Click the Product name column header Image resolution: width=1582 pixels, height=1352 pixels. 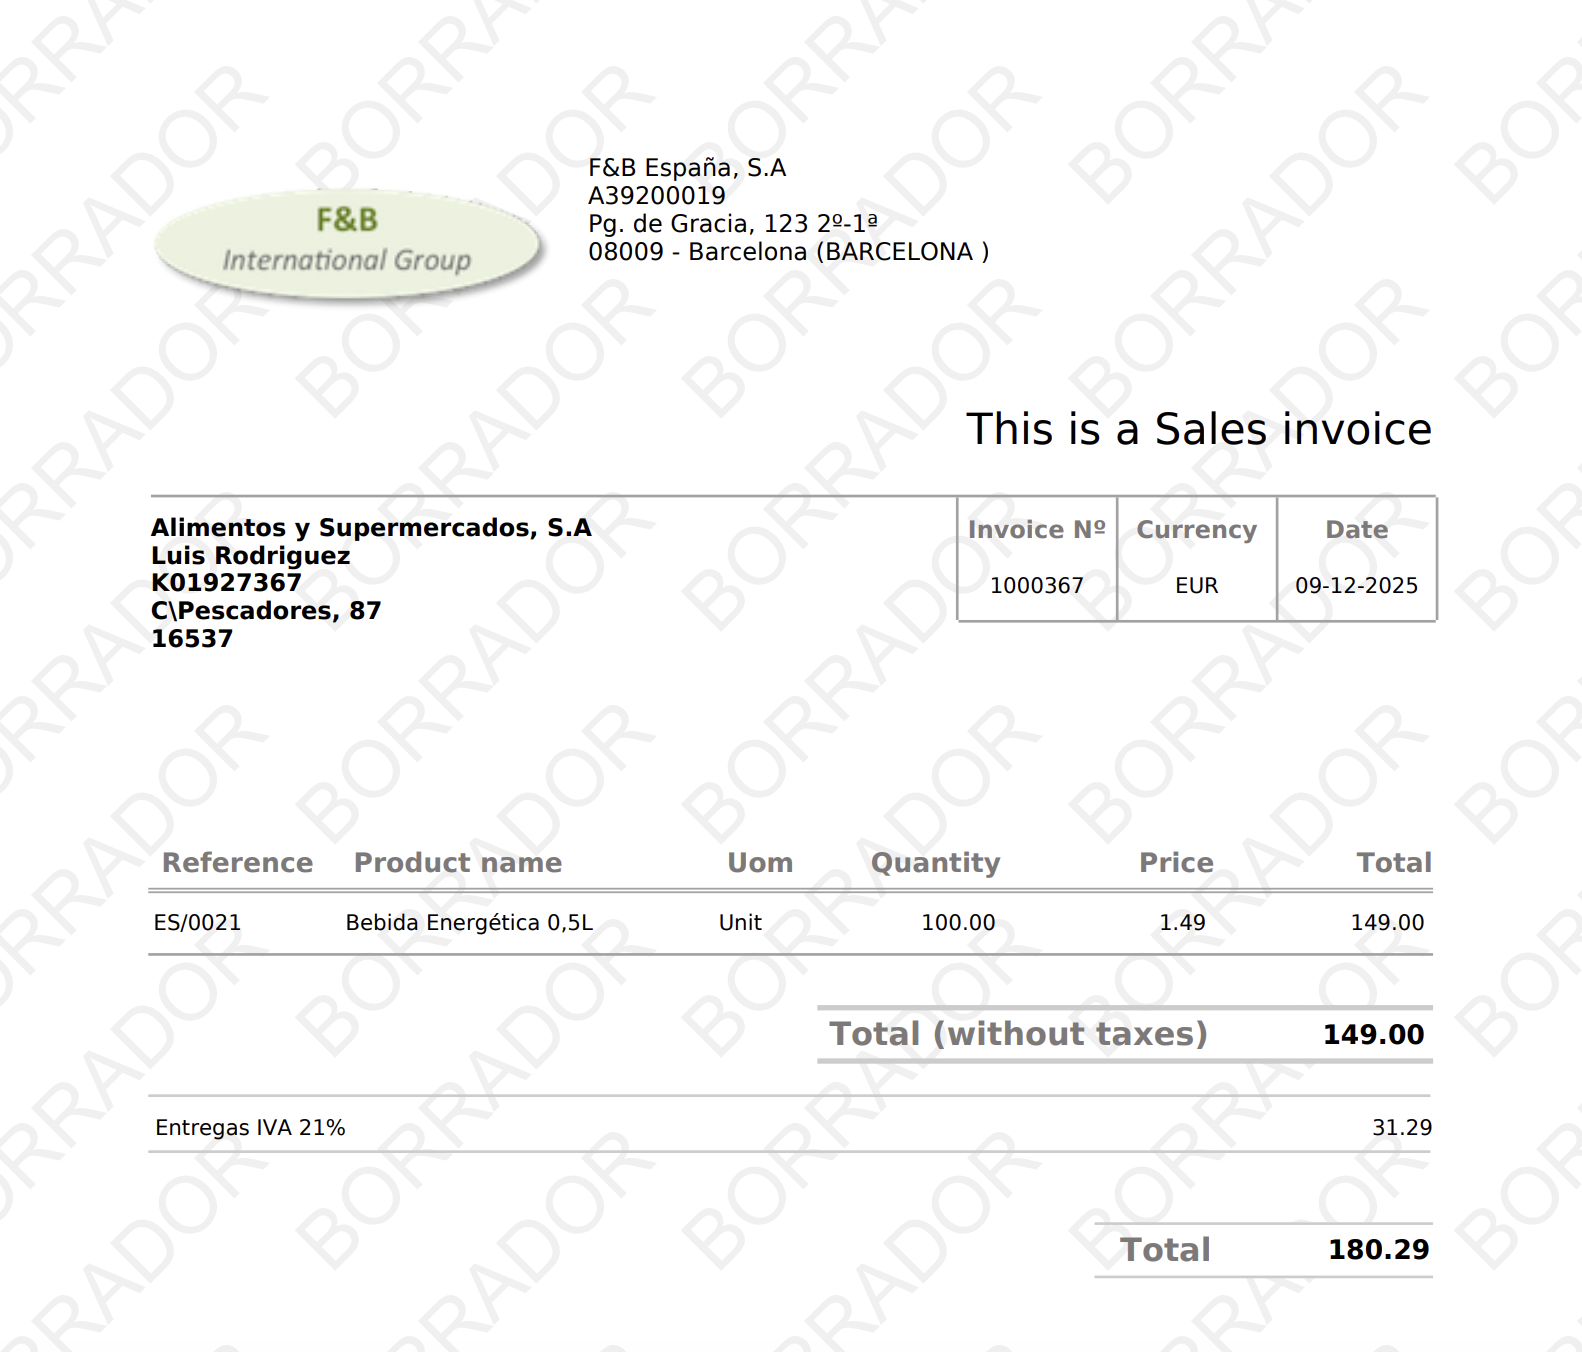[457, 863]
